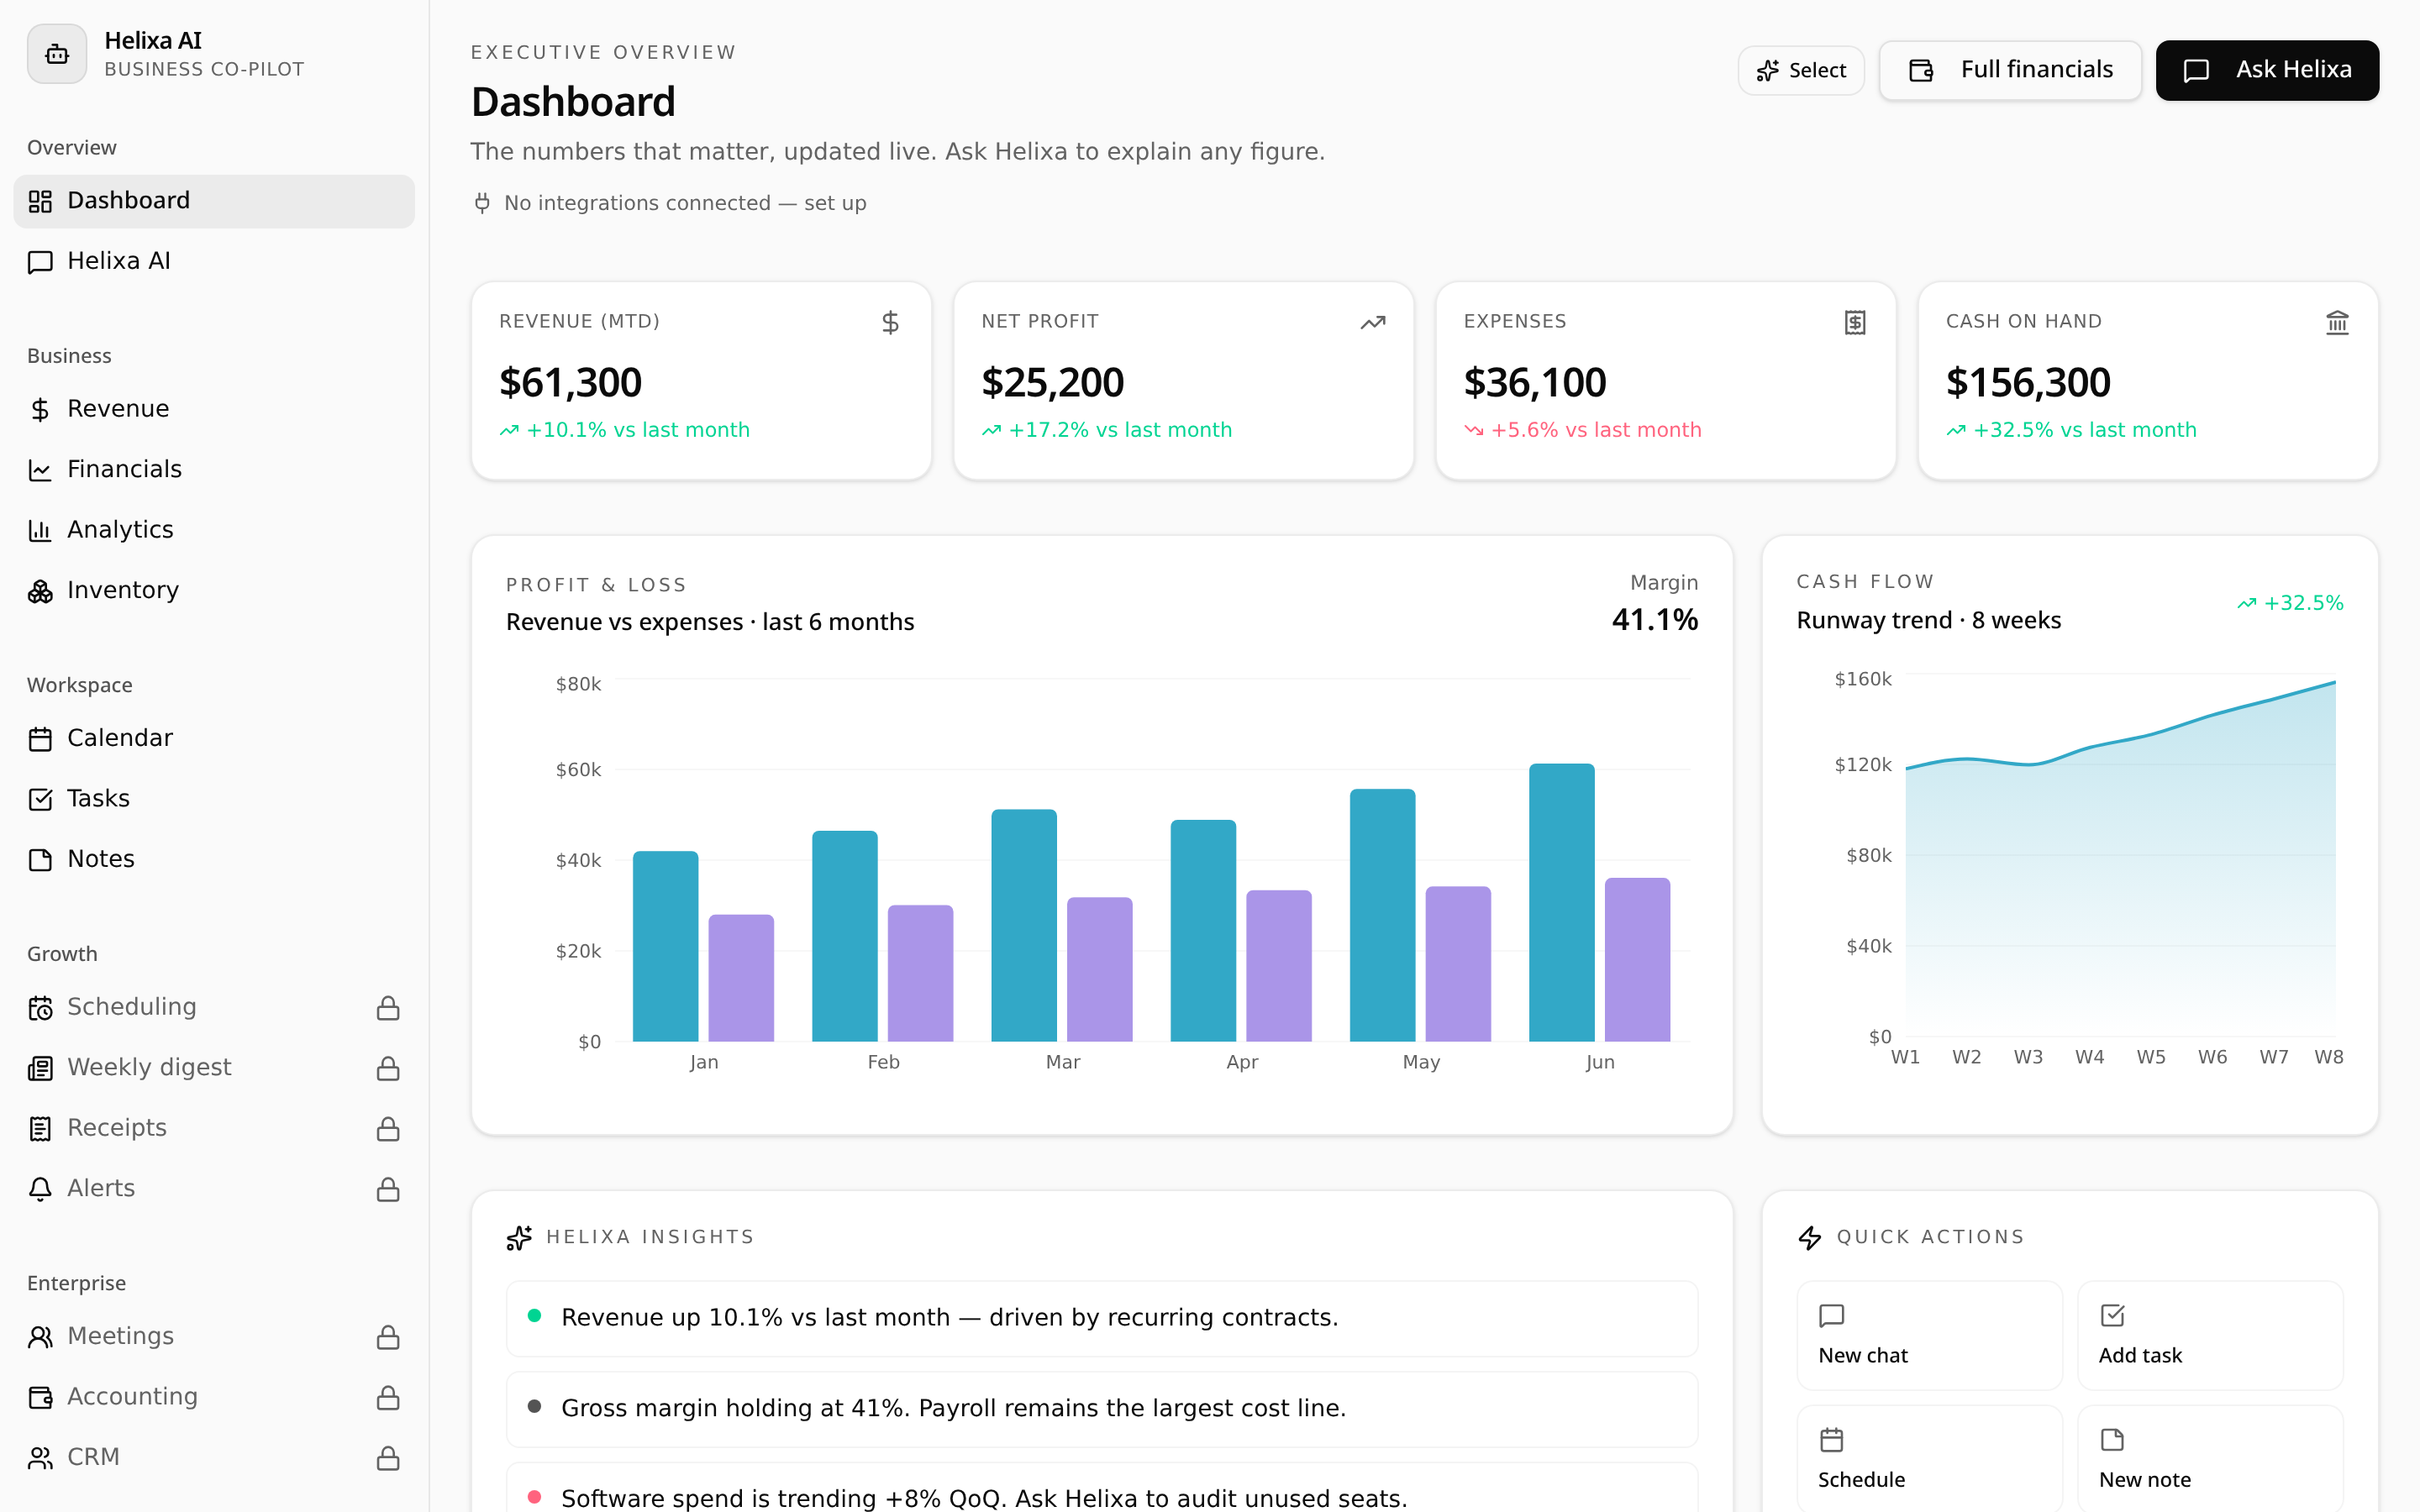Click the wallet icon on Full financials button
Image resolution: width=2420 pixels, height=1512 pixels.
tap(1921, 70)
